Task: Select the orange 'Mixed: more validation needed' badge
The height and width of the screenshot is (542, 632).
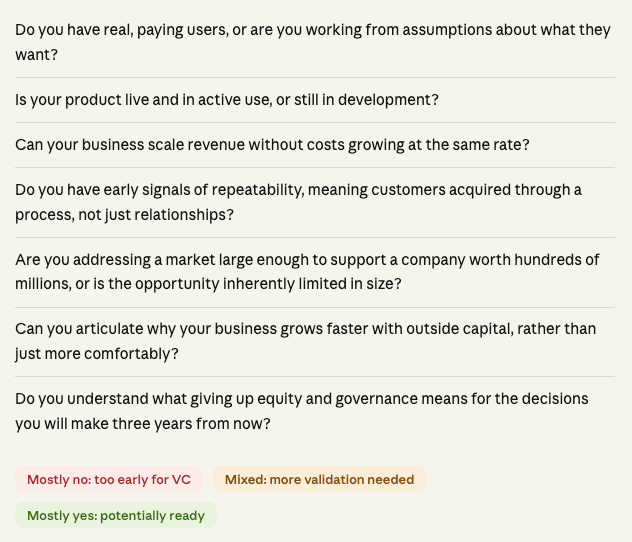Action: [x=319, y=480]
